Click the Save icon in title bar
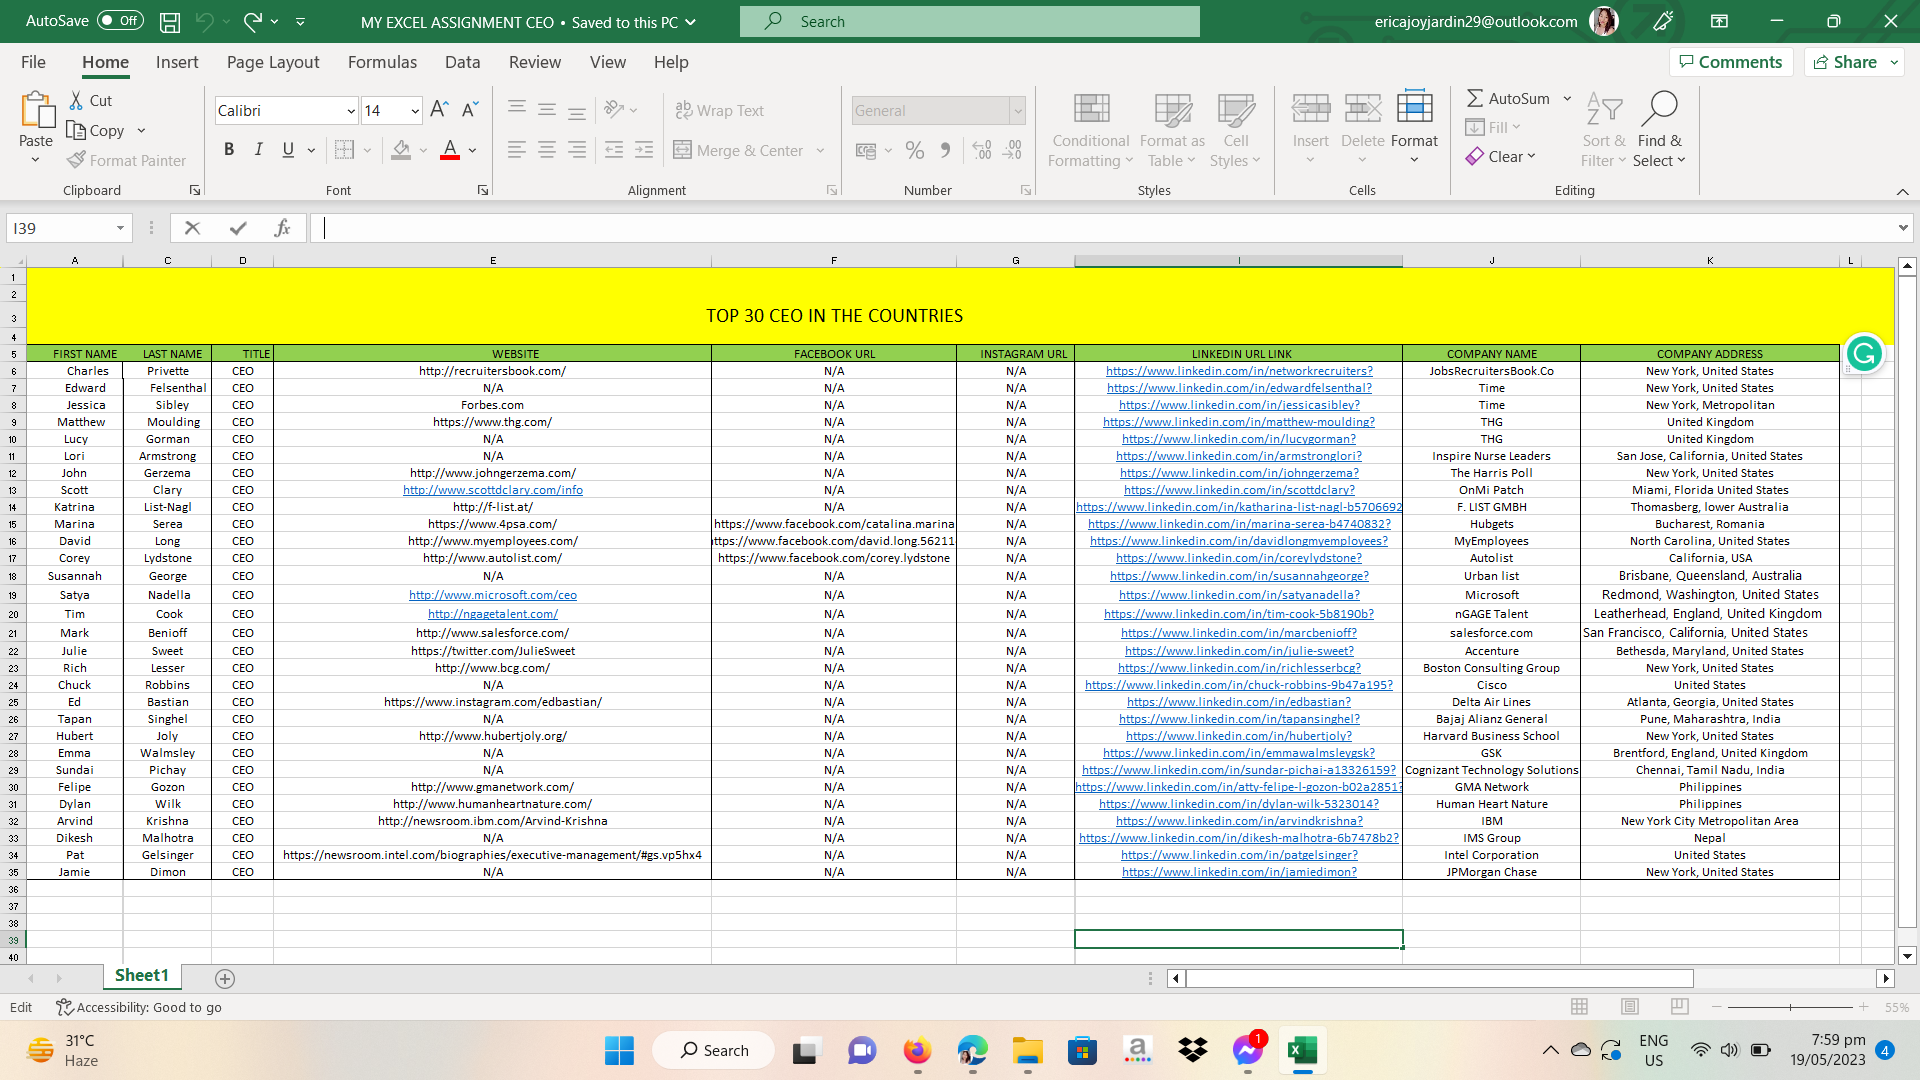This screenshot has width=1920, height=1080. (x=170, y=21)
